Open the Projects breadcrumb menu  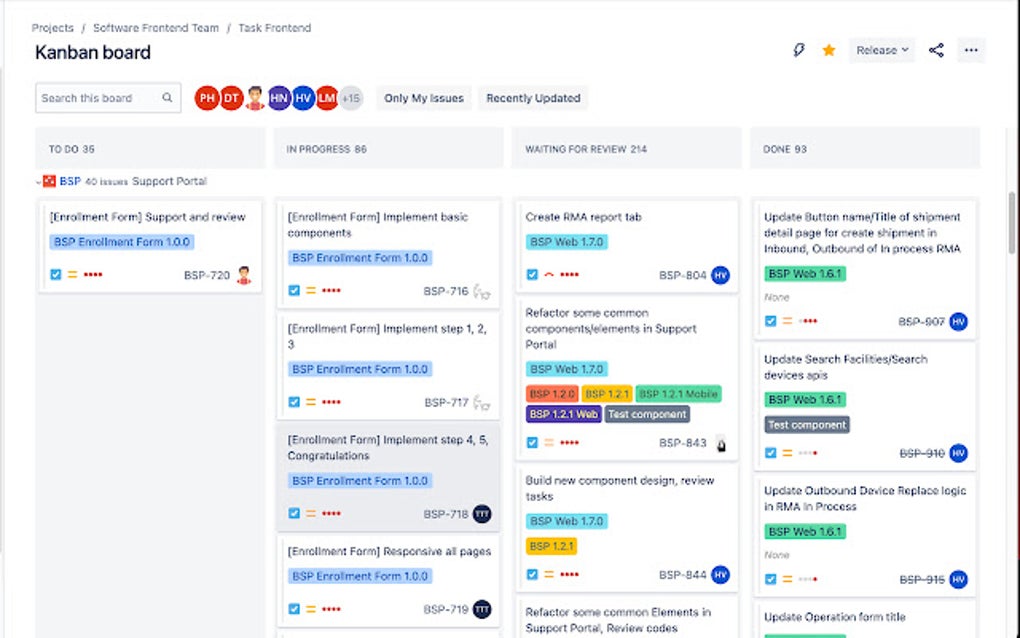coord(52,28)
